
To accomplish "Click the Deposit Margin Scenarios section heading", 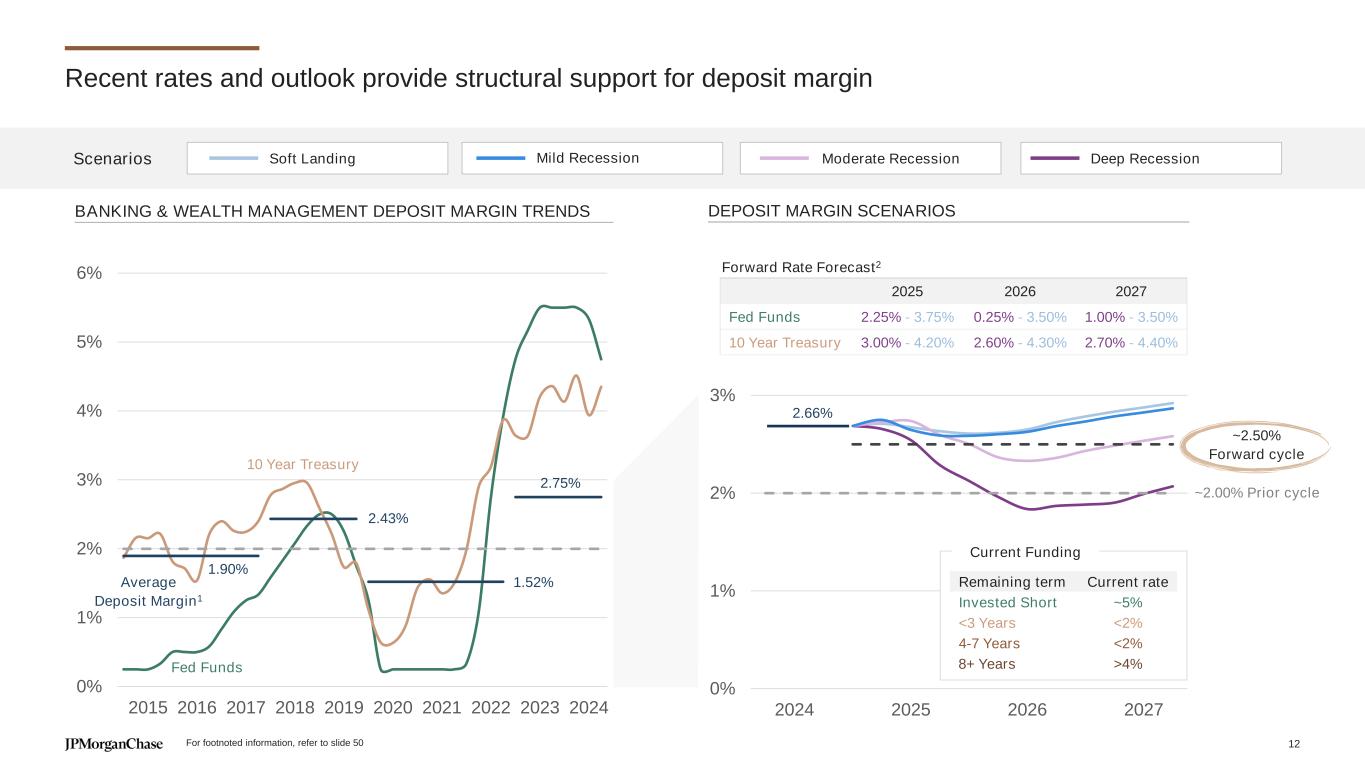I will click(x=831, y=211).
